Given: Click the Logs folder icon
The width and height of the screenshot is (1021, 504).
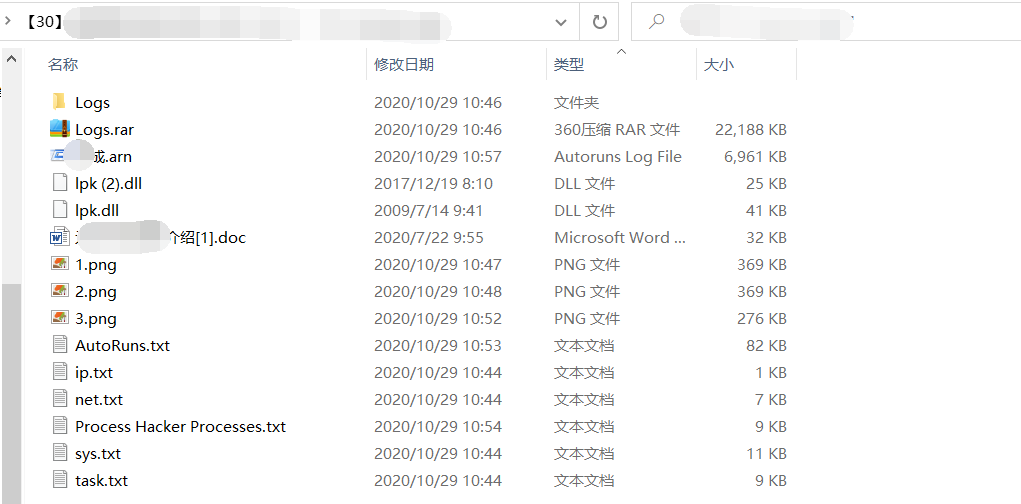Looking at the screenshot, I should 59,102.
